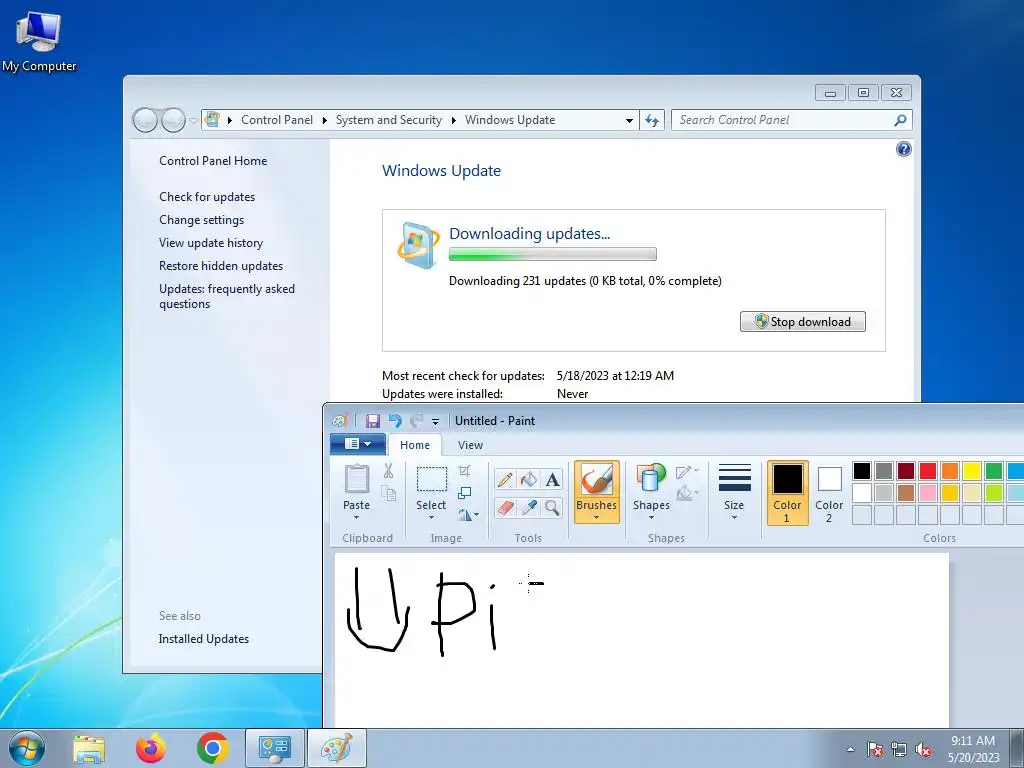
Task: Click the Paint application icon in title bar
Action: click(340, 421)
